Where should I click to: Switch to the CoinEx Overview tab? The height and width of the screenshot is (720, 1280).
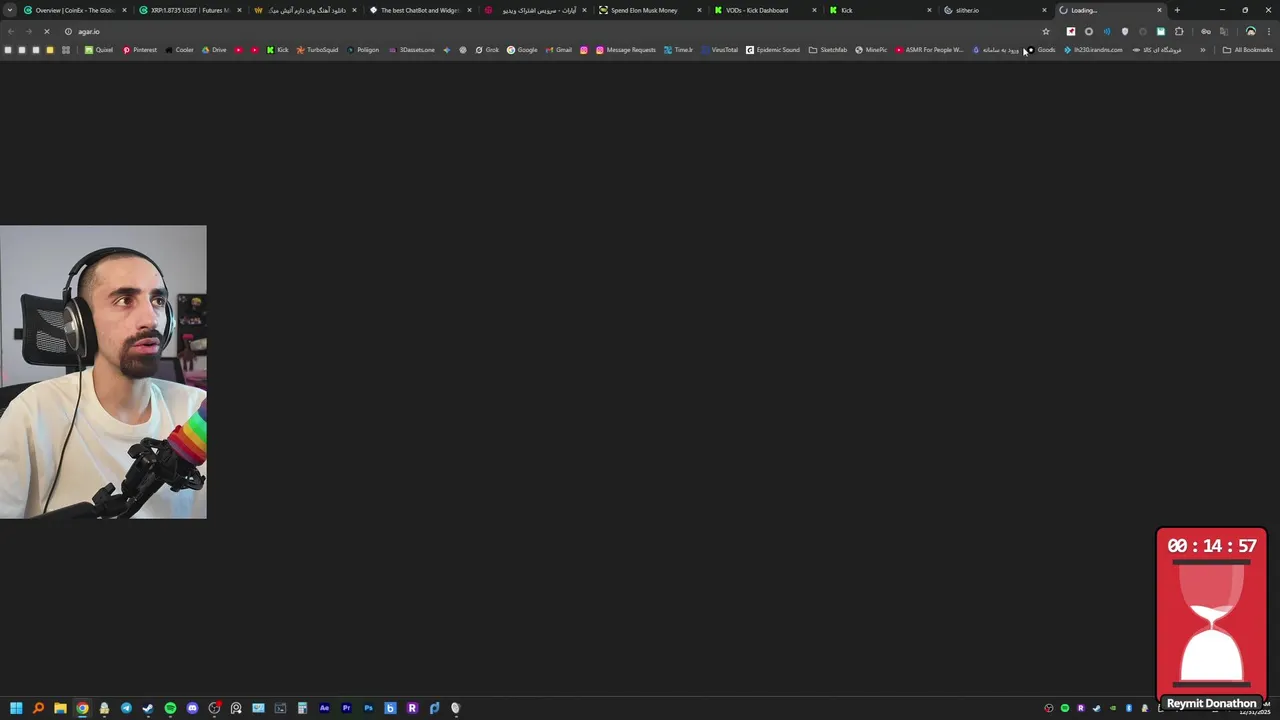[x=74, y=10]
